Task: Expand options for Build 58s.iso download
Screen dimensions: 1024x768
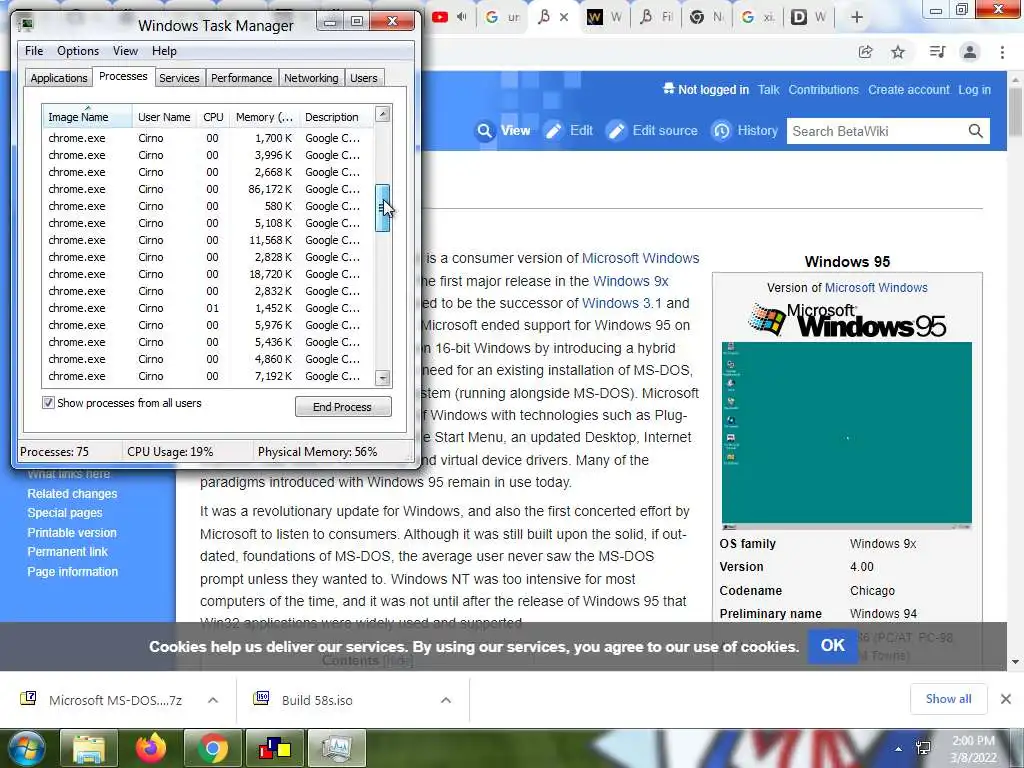Action: [x=446, y=700]
